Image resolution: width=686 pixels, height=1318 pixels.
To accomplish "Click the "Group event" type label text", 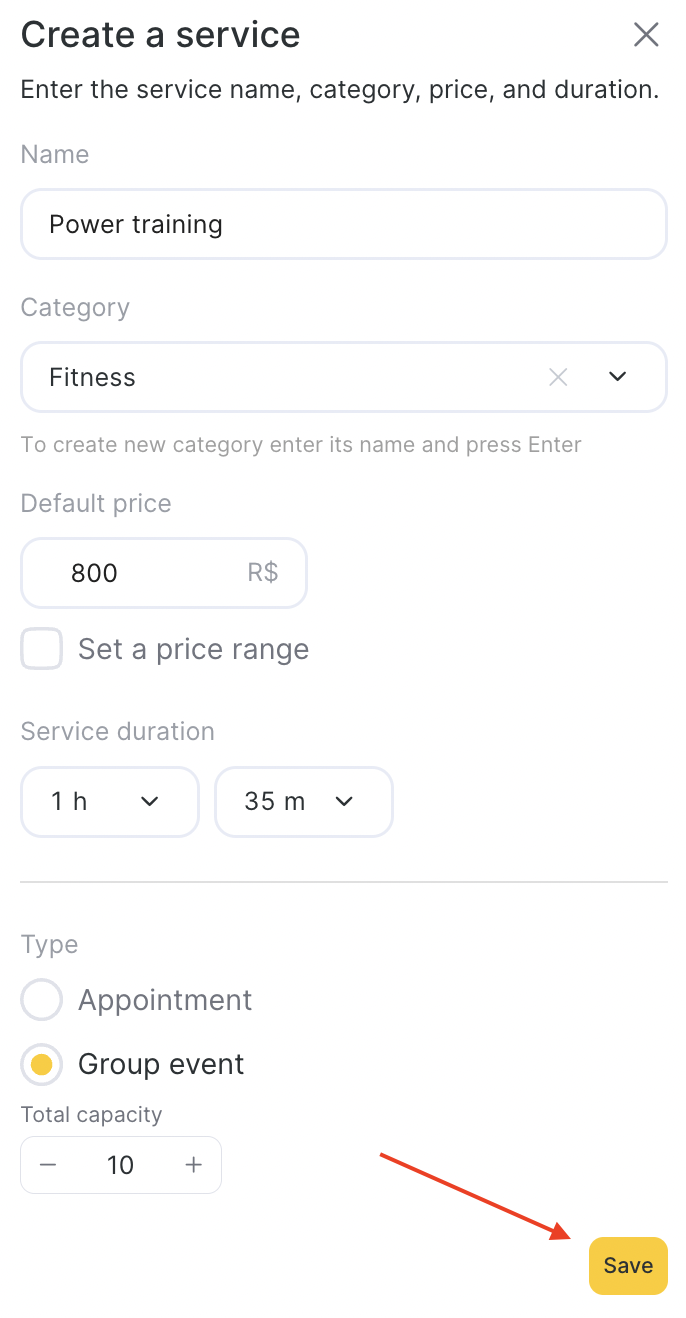I will [x=161, y=1064].
